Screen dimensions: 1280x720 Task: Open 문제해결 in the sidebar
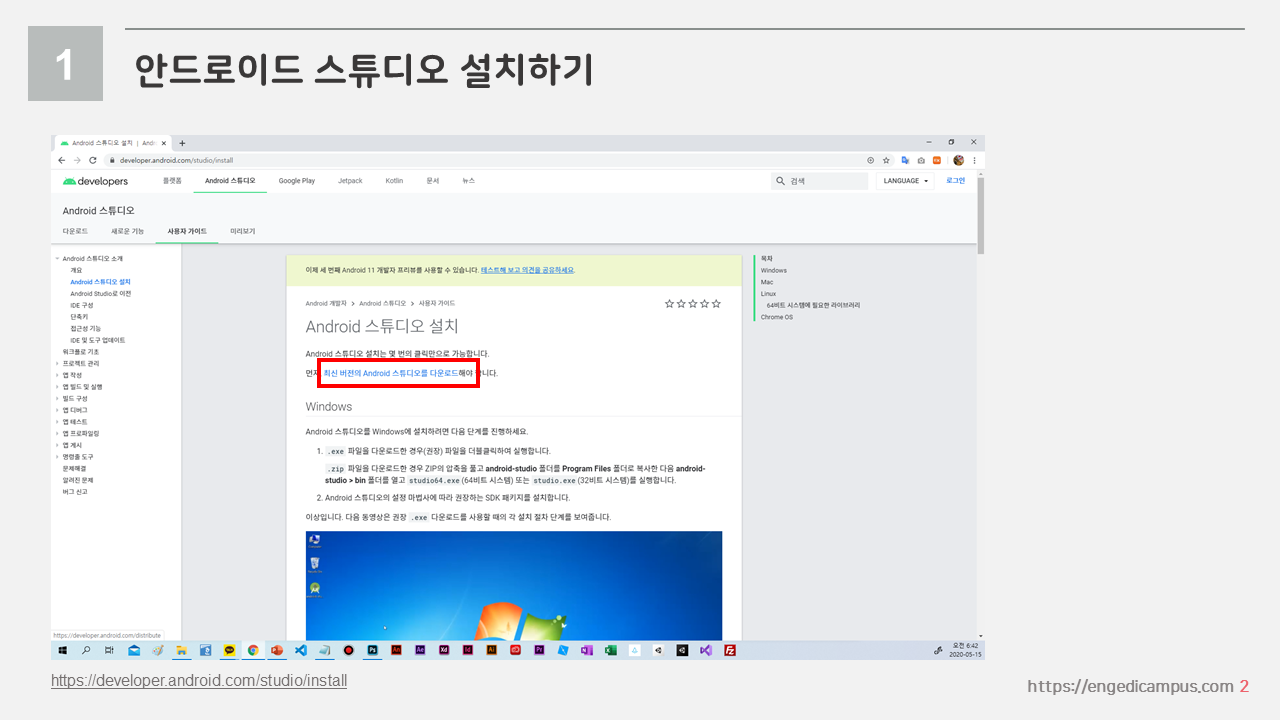tap(75, 468)
